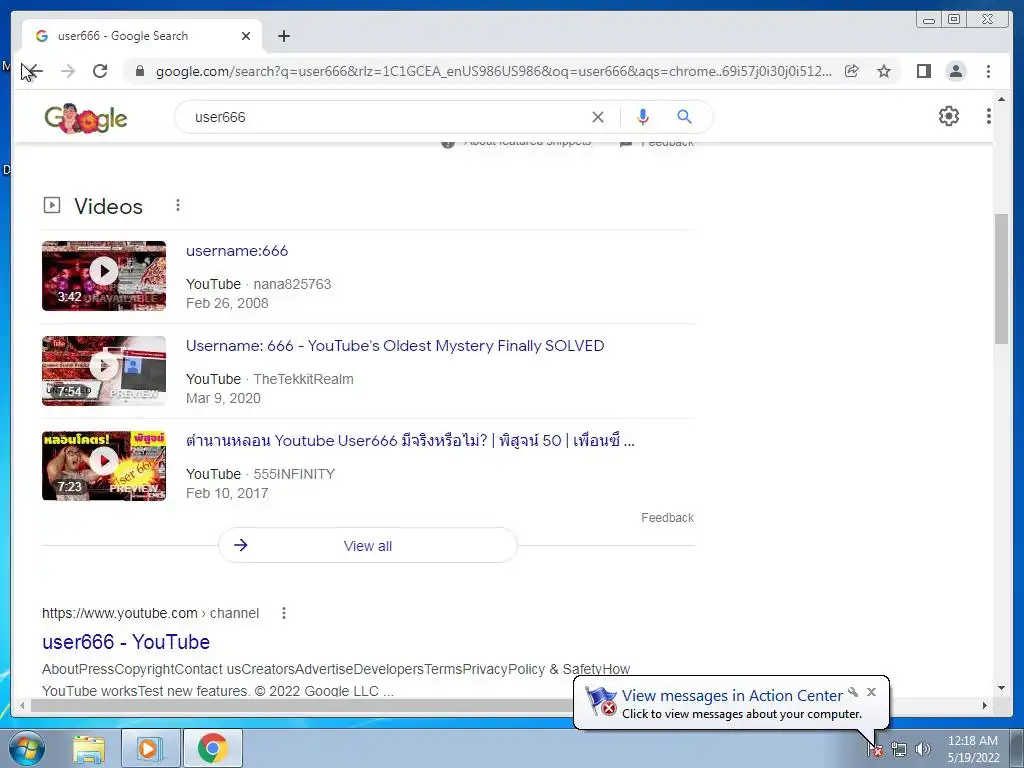1024x768 pixels.
Task: Play the Thai User666 video thumbnail
Action: [x=104, y=466]
